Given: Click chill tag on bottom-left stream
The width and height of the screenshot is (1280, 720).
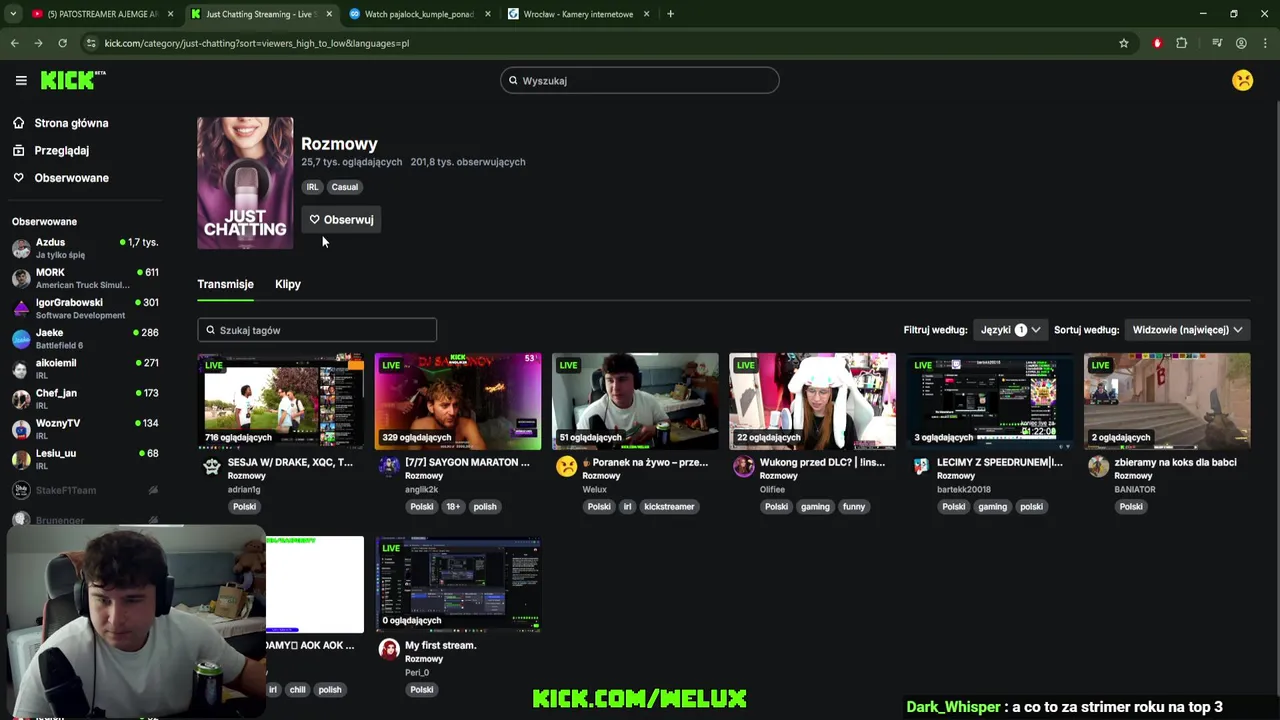Looking at the screenshot, I should [298, 690].
